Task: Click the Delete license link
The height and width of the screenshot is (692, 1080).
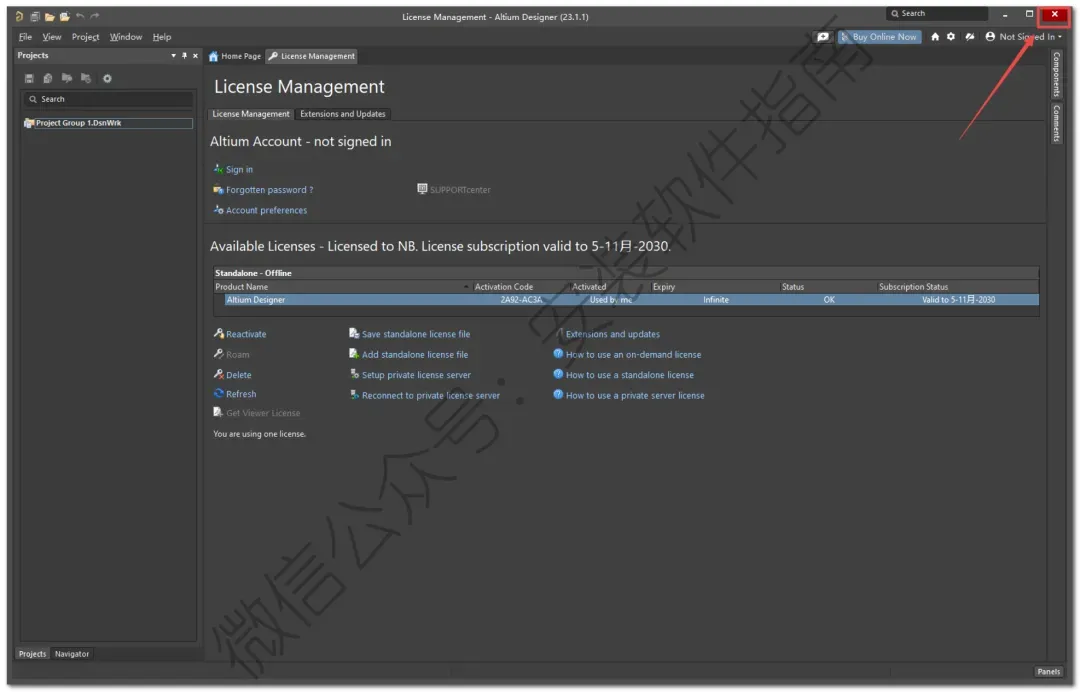Action: (x=238, y=375)
